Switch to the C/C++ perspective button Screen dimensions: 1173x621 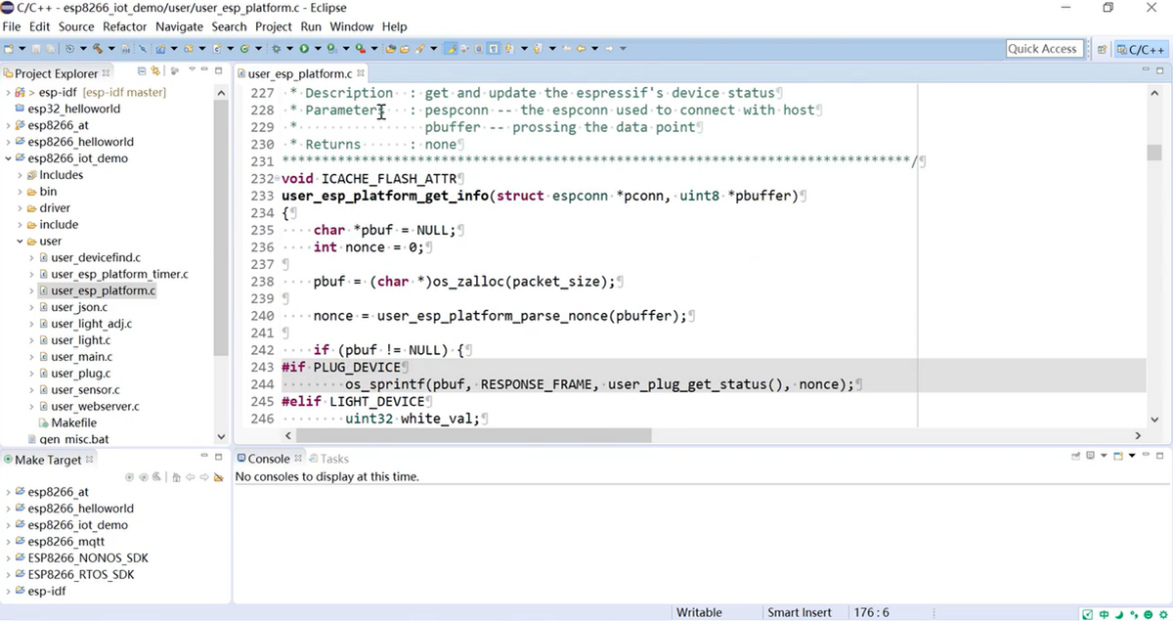(1141, 49)
